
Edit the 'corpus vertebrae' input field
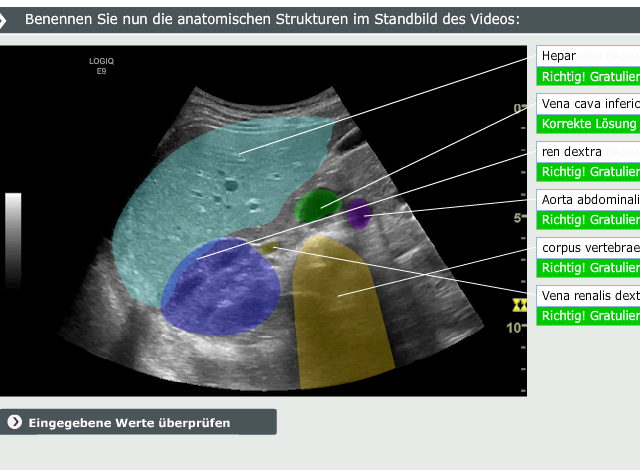(x=588, y=247)
